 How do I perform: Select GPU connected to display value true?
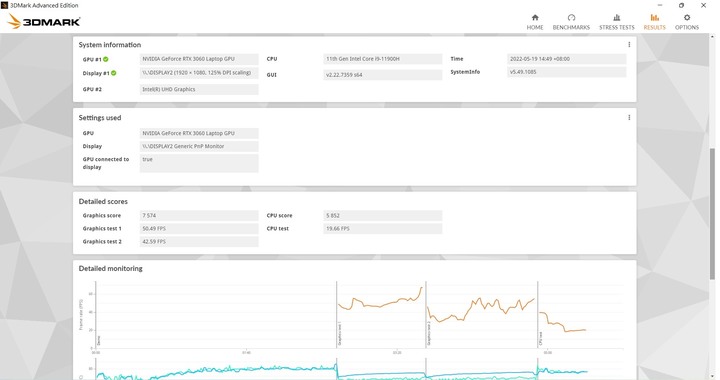199,163
